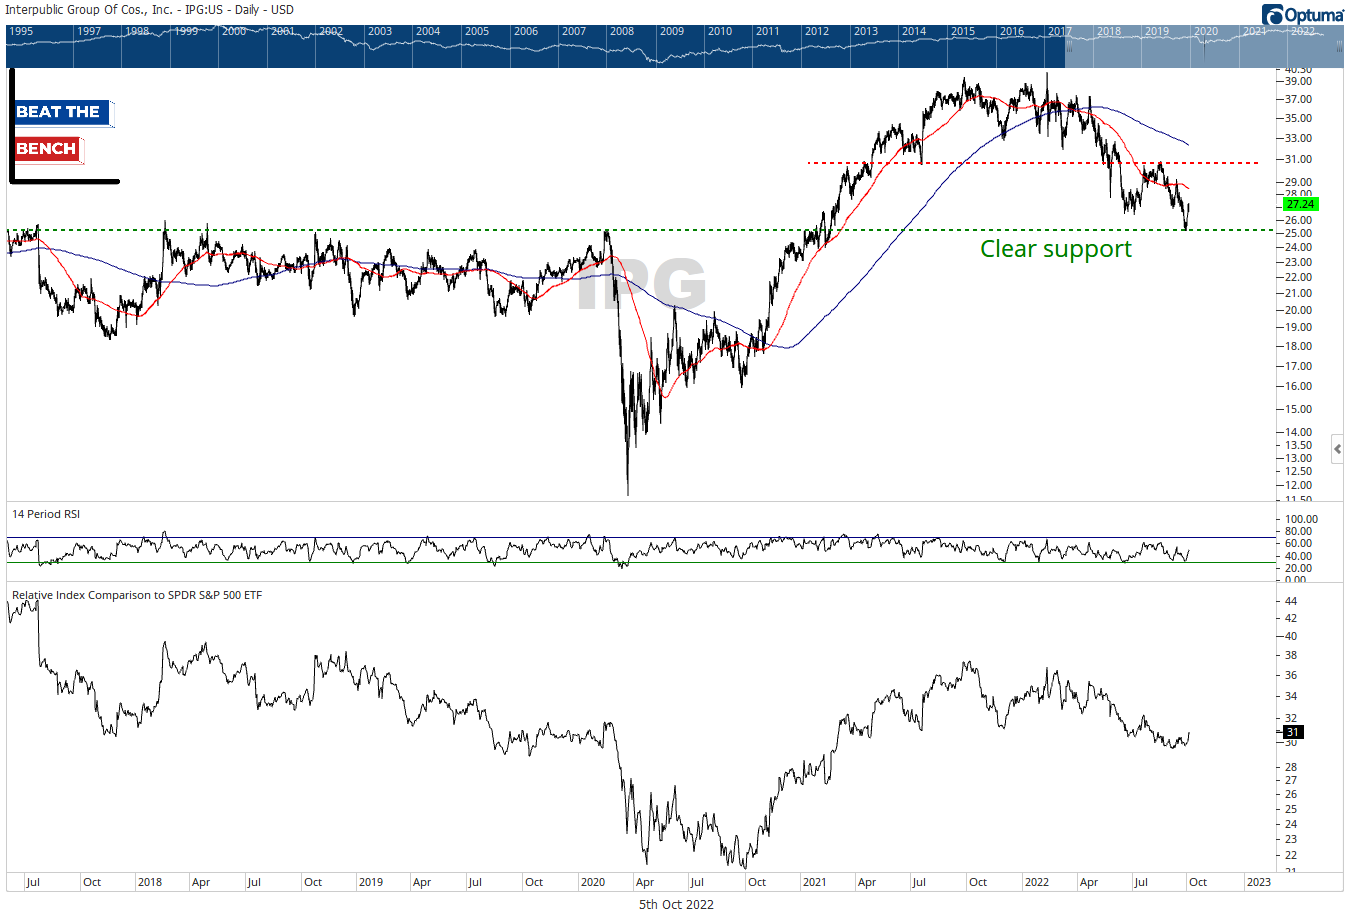Jump to 2003 in the year navigator
Viewport: 1350px width, 924px height.
pyautogui.click(x=380, y=31)
